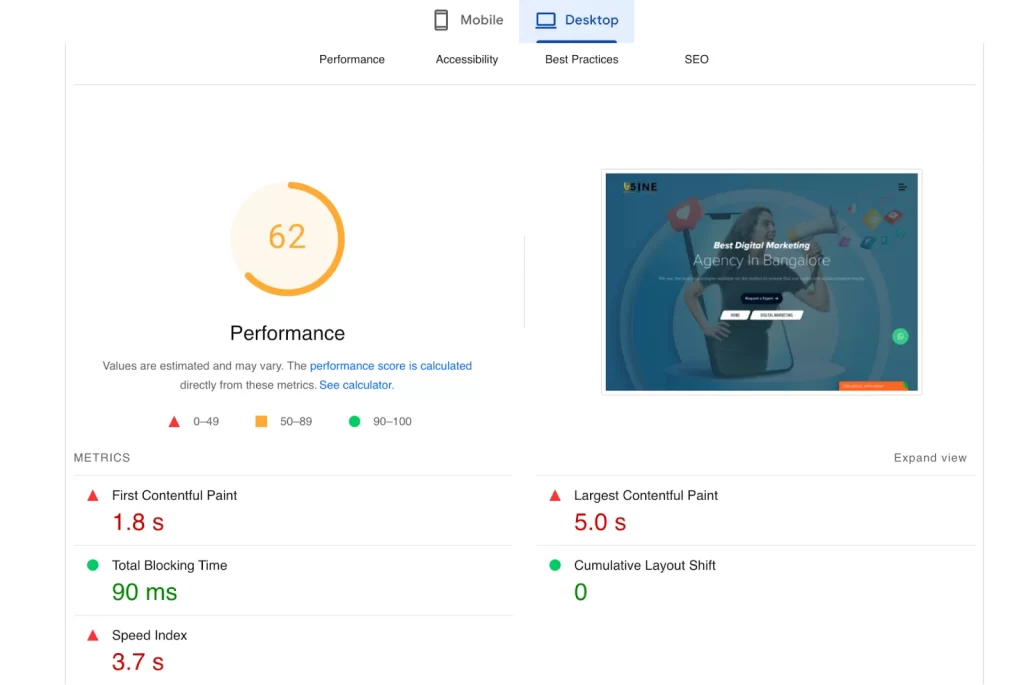Click the orange 50–89 legend square

pyautogui.click(x=261, y=421)
